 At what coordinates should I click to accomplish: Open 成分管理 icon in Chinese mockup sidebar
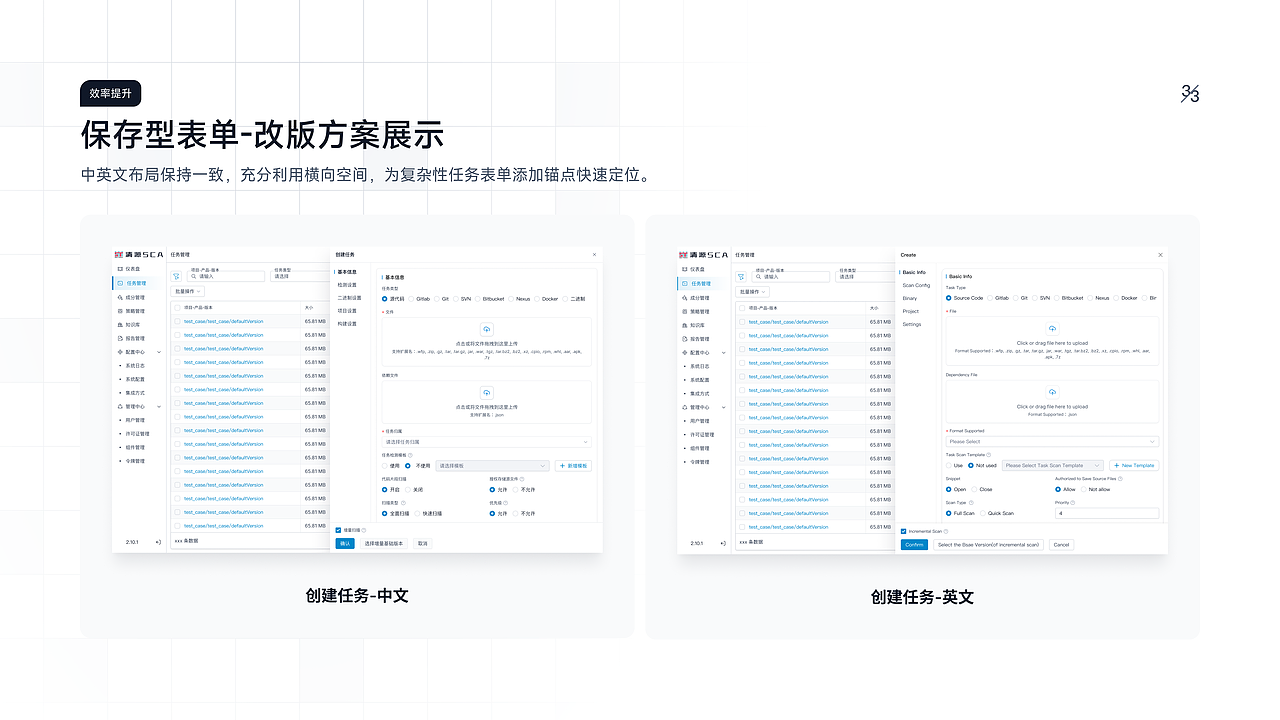(121, 297)
